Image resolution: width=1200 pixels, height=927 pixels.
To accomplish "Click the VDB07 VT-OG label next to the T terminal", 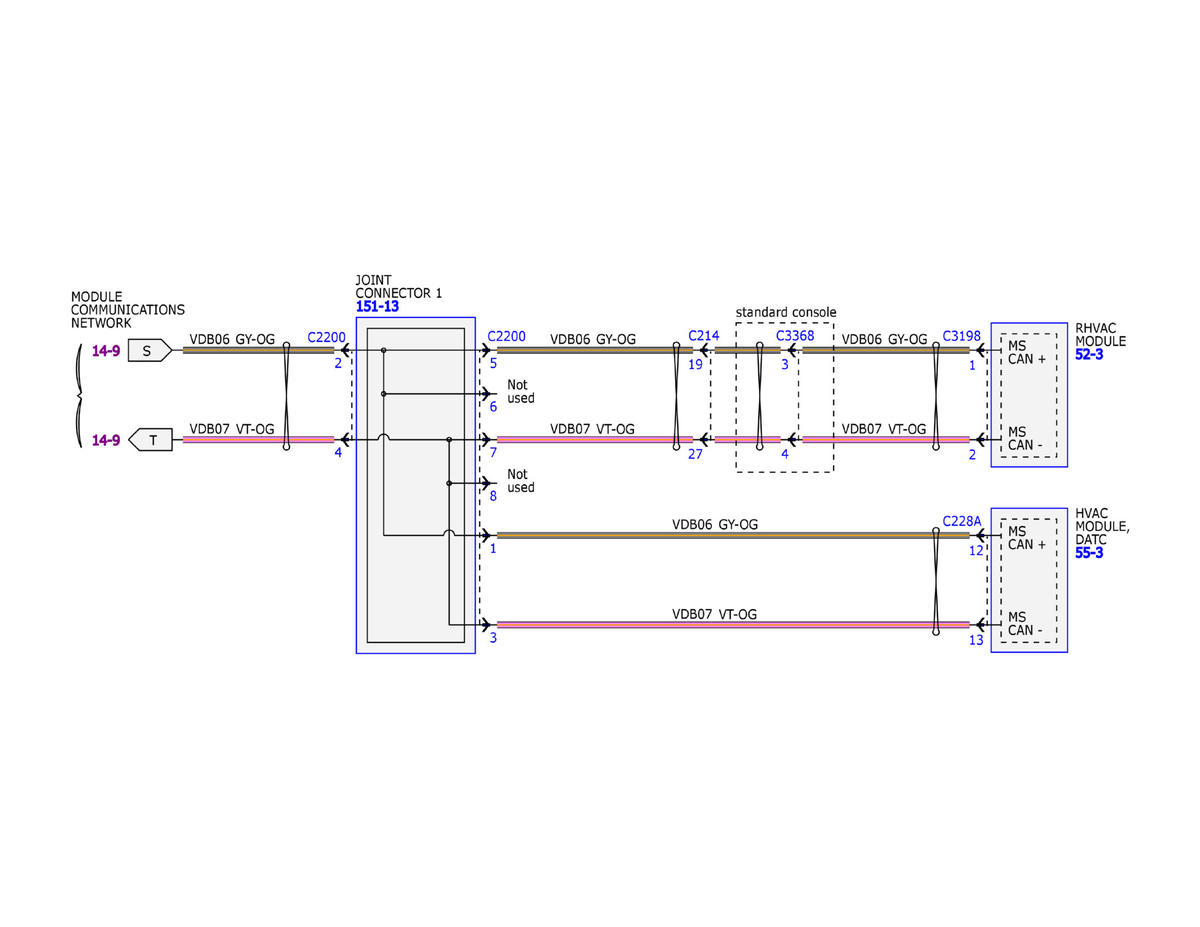I will (x=232, y=429).
